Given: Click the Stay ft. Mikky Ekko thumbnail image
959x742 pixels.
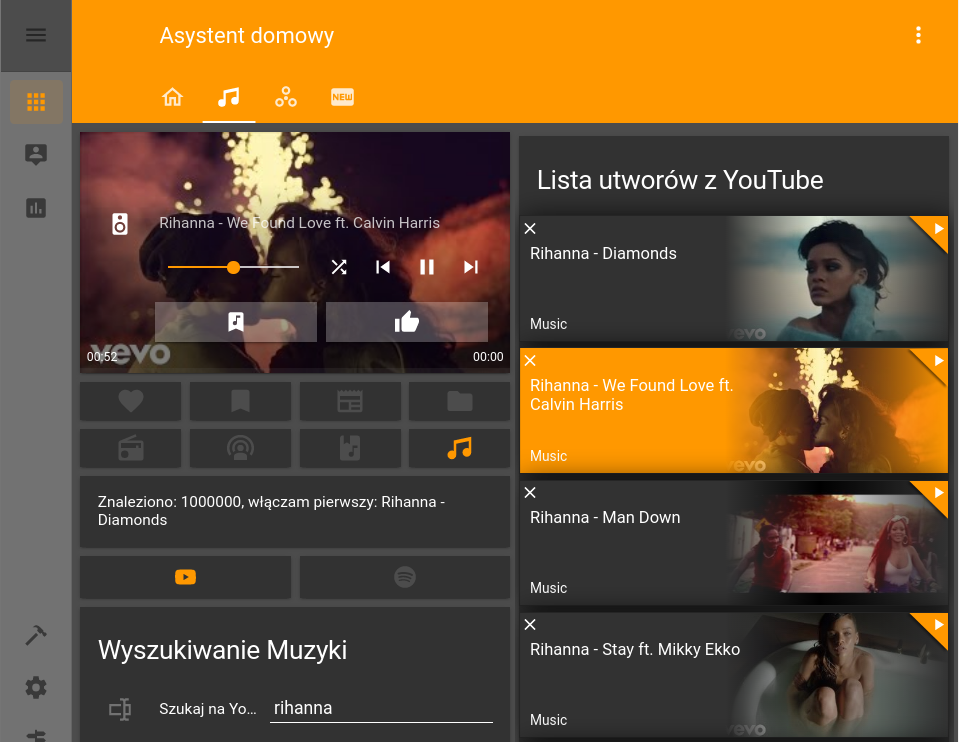Looking at the screenshot, I should 838,675.
